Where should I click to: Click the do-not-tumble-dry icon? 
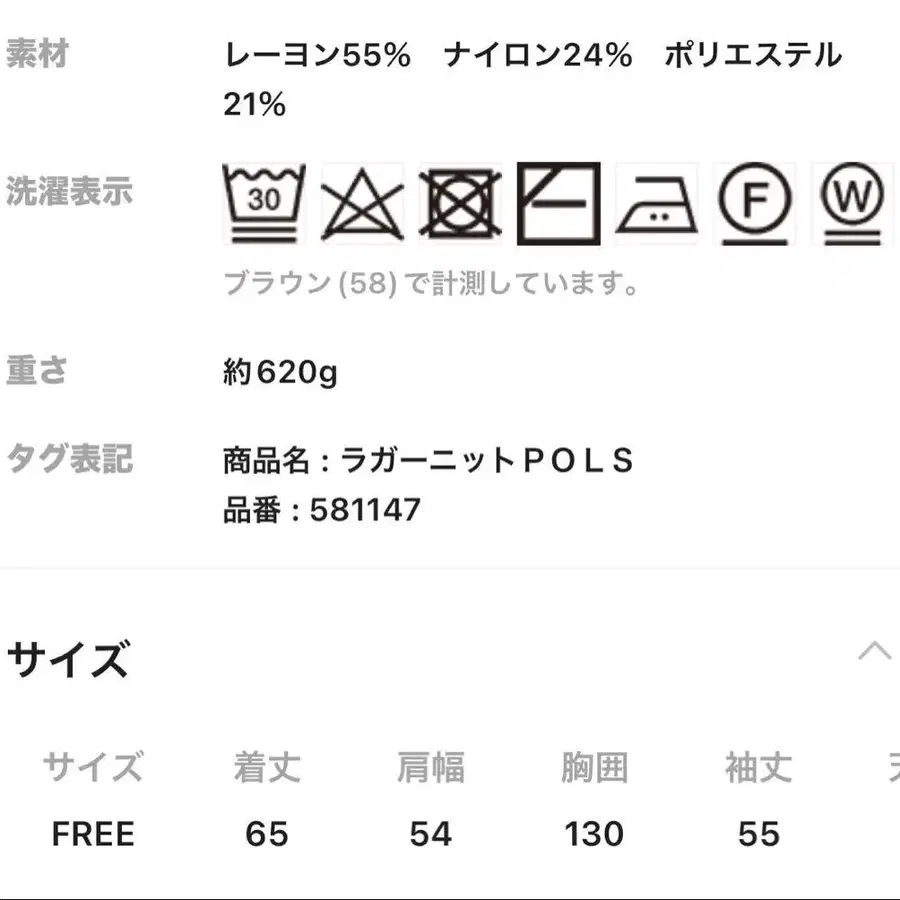click(x=460, y=205)
